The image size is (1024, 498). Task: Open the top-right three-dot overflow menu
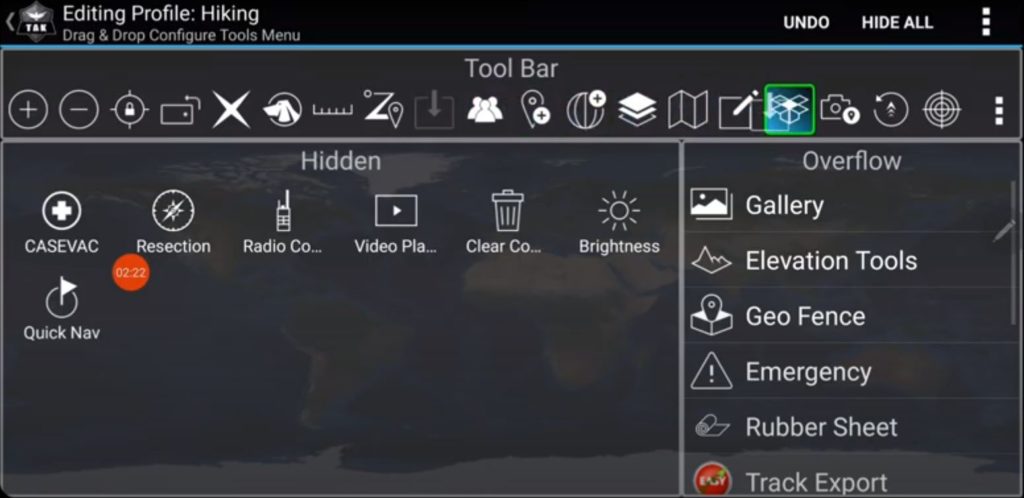tap(986, 22)
